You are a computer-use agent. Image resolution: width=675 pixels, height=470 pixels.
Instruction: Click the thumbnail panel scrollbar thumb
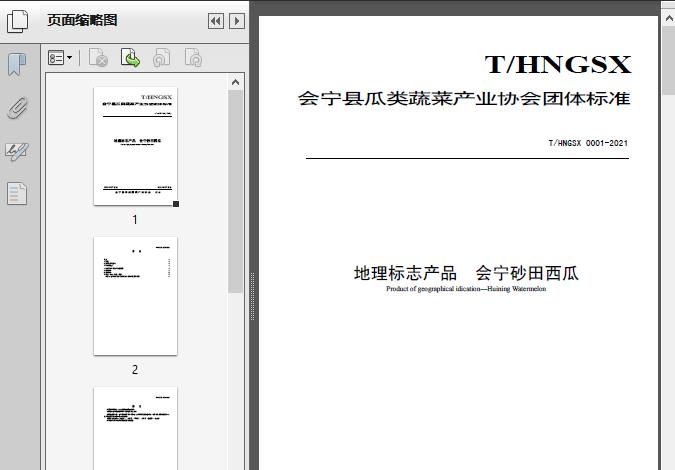click(235, 192)
